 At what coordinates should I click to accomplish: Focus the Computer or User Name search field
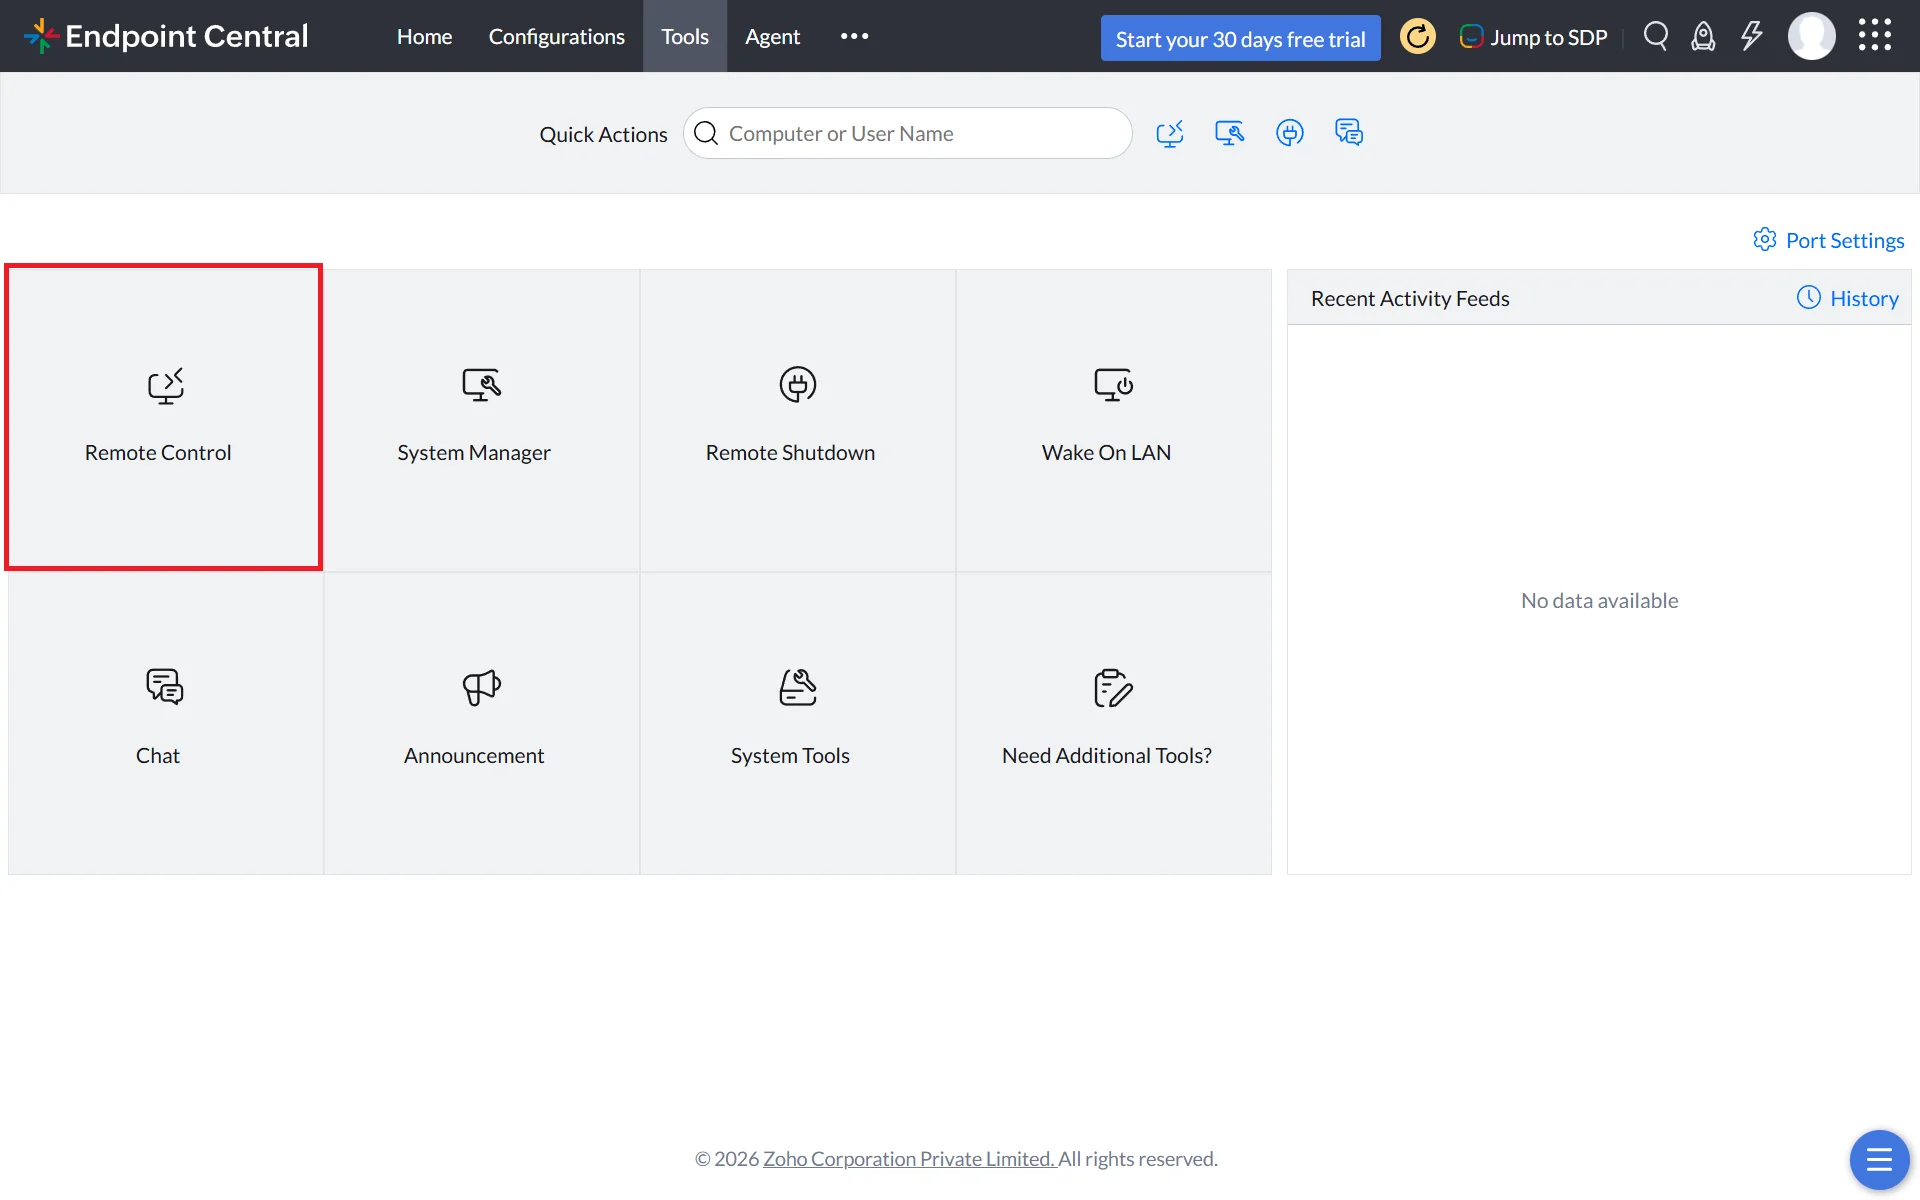tap(907, 133)
